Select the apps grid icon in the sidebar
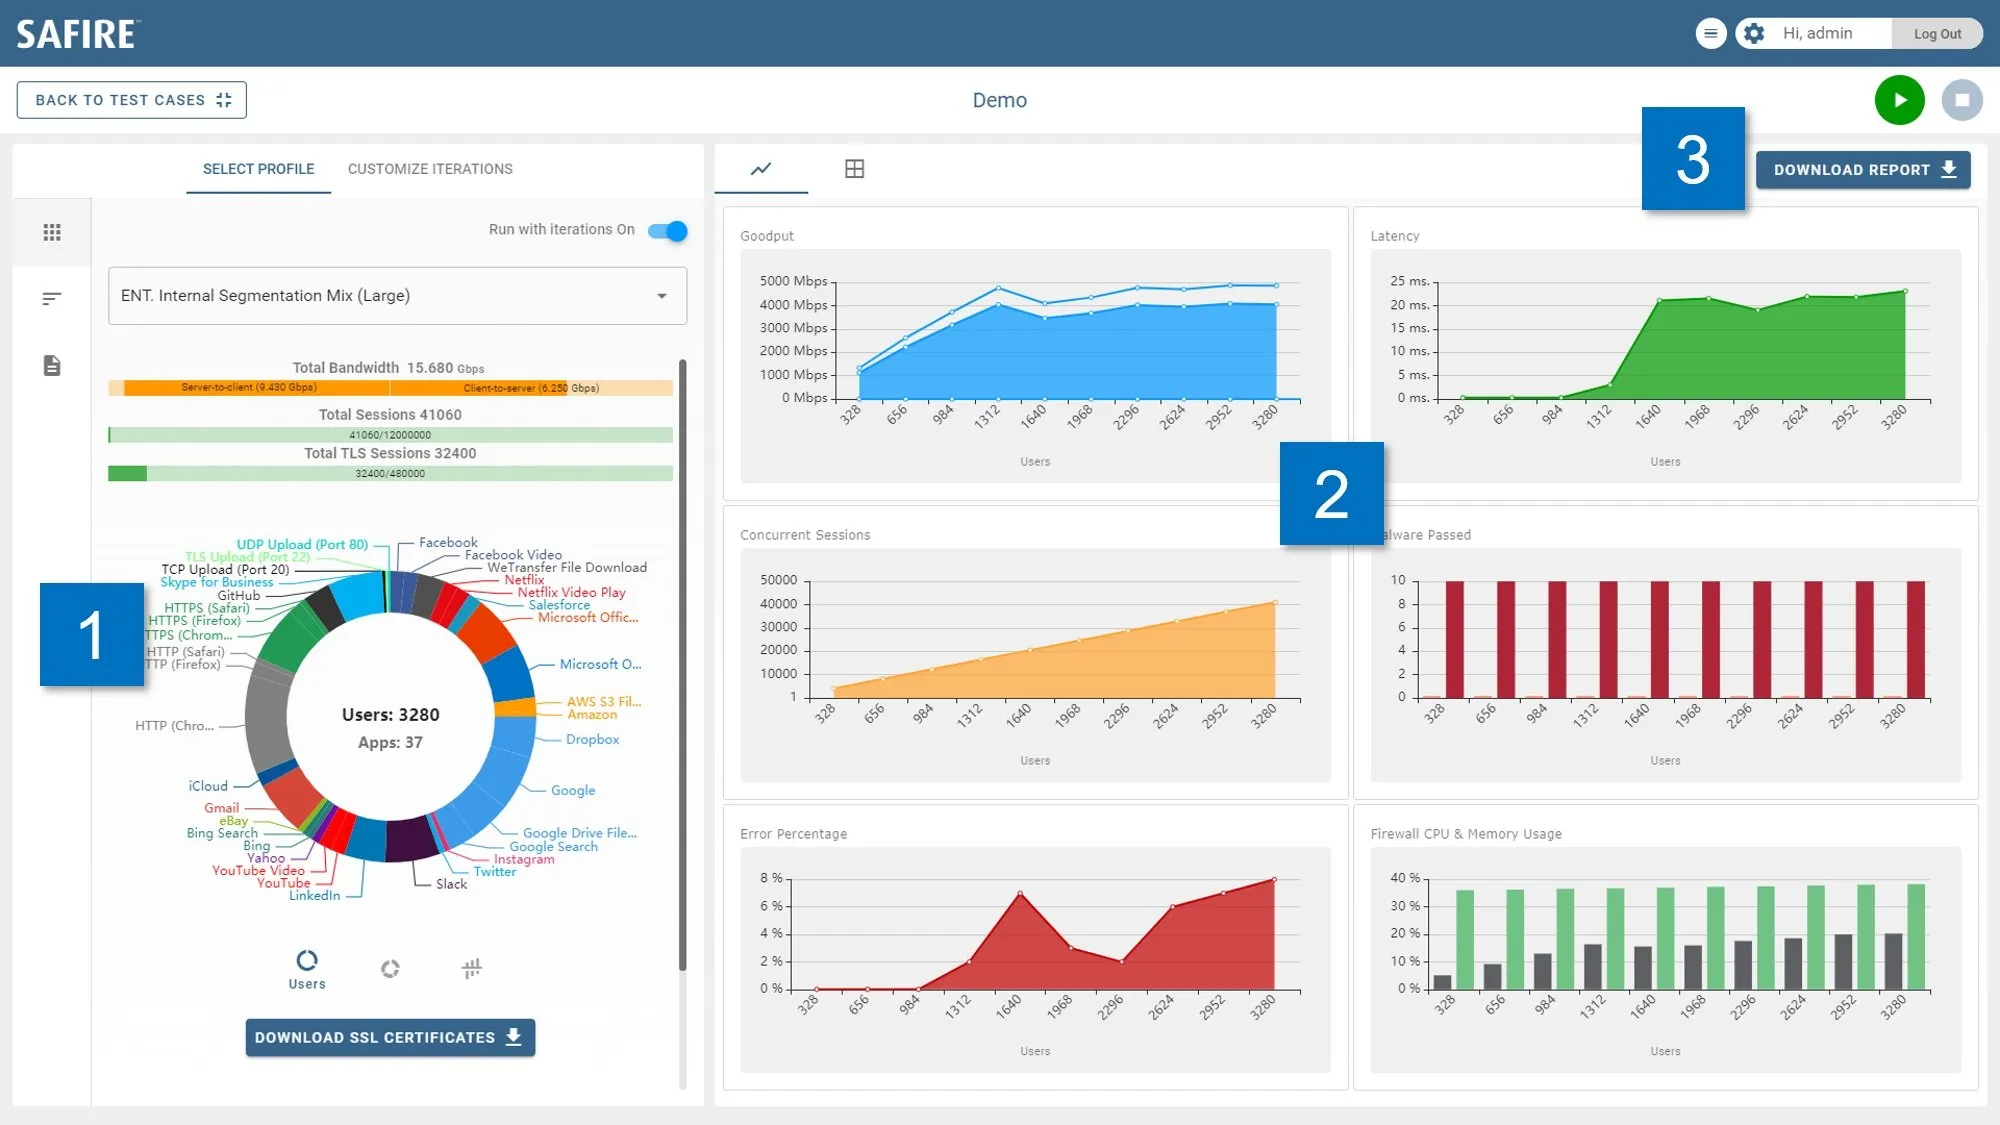 (52, 232)
